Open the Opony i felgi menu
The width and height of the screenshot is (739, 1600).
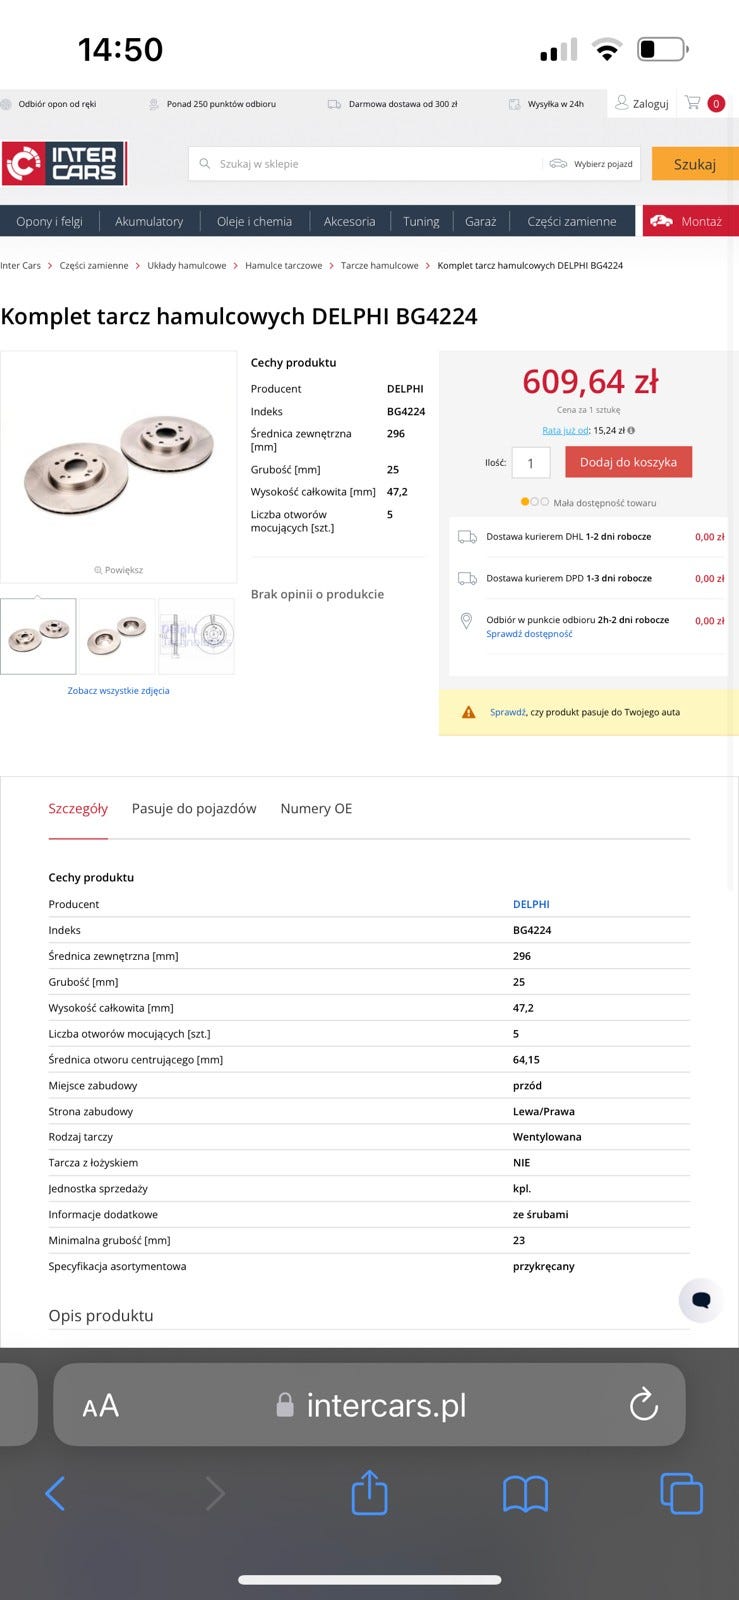coord(49,221)
